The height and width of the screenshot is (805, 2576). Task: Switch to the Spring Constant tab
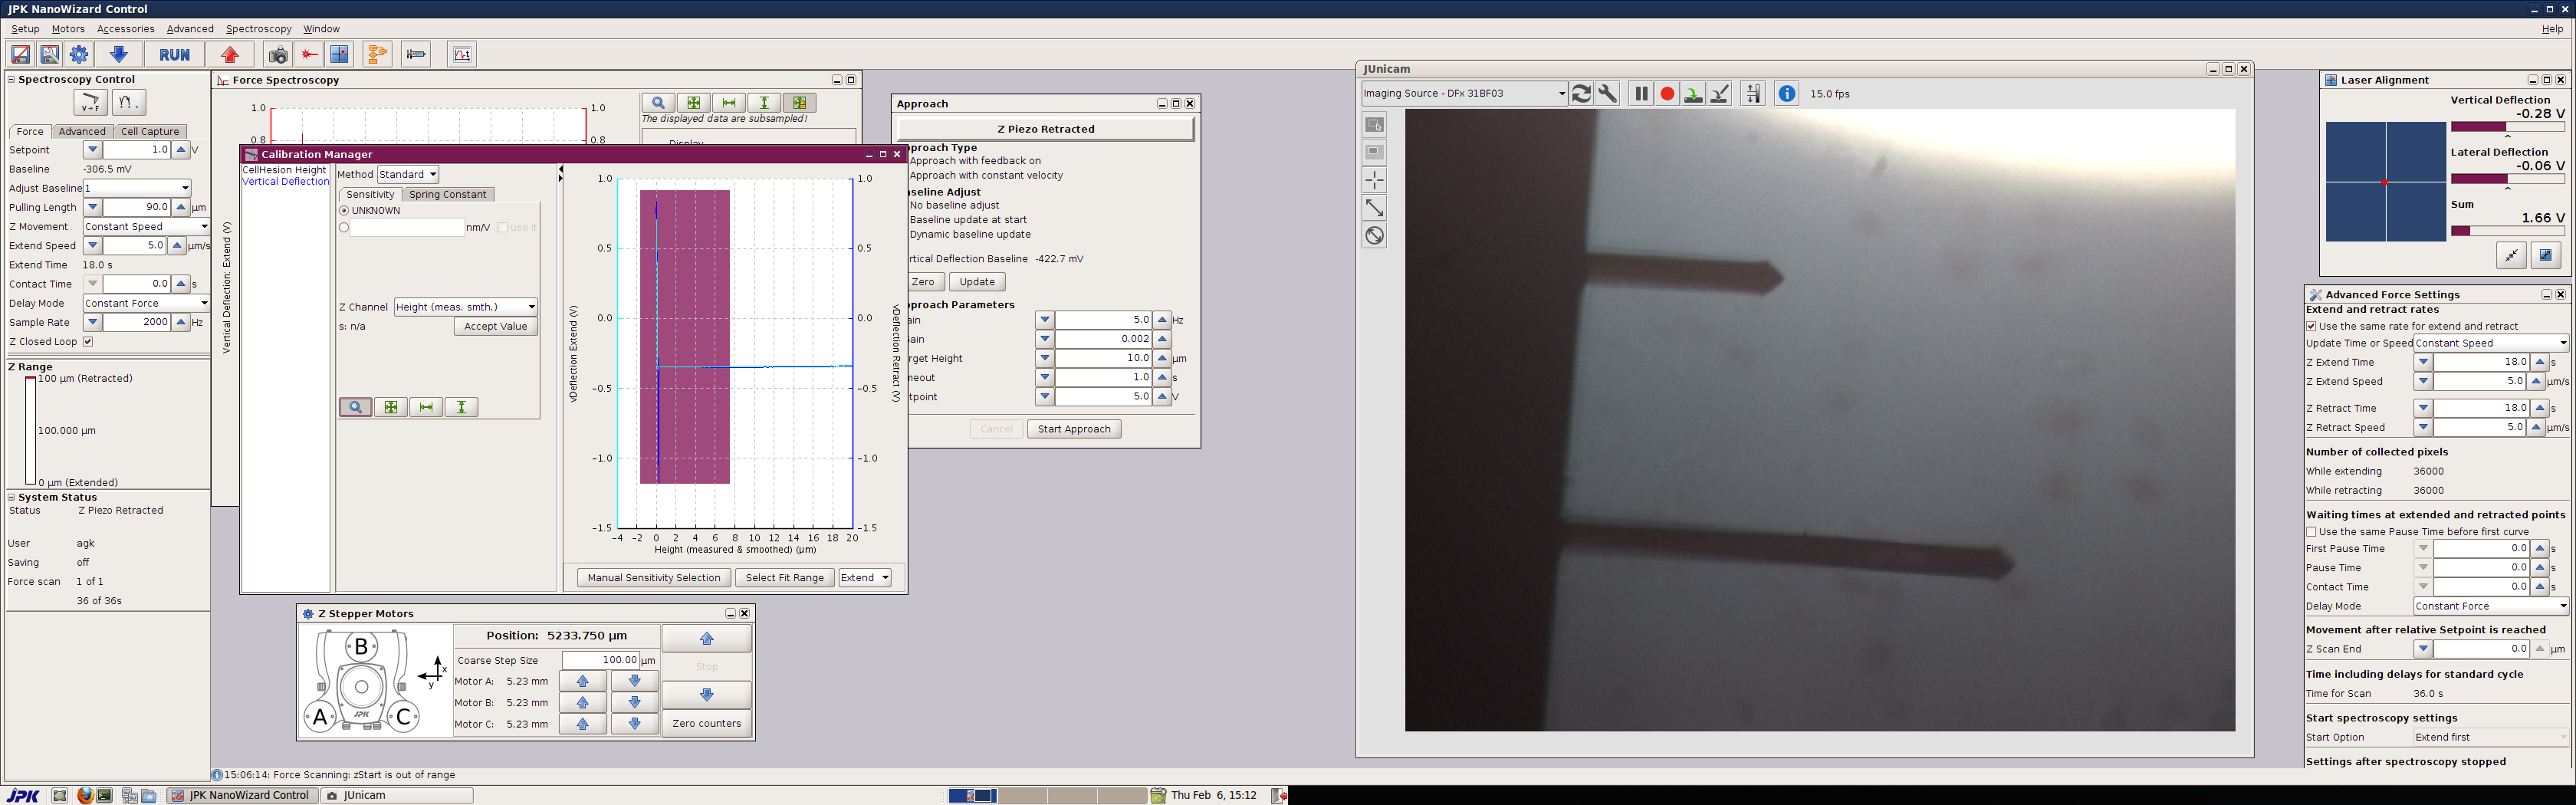(447, 195)
